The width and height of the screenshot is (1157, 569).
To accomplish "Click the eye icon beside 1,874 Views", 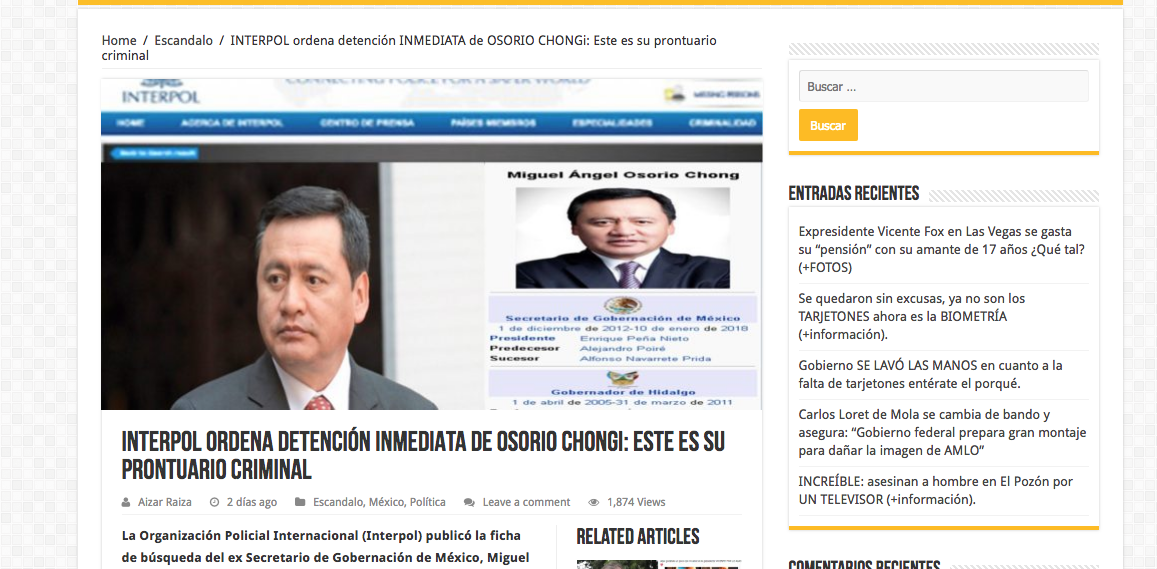I will click(x=594, y=502).
